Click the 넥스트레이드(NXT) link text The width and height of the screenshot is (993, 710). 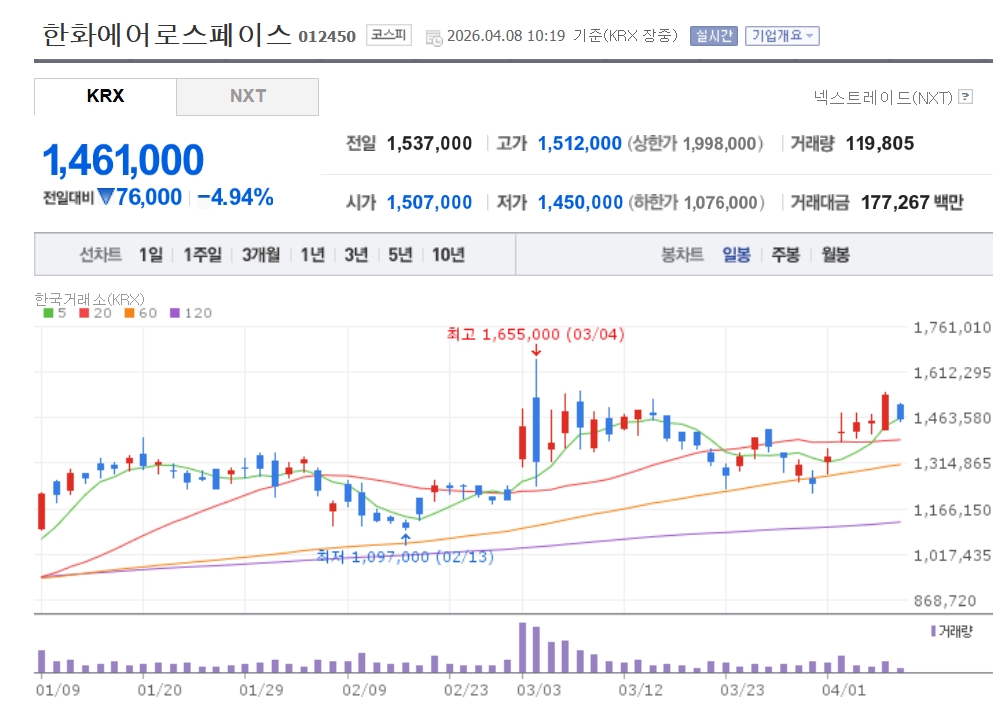point(883,97)
